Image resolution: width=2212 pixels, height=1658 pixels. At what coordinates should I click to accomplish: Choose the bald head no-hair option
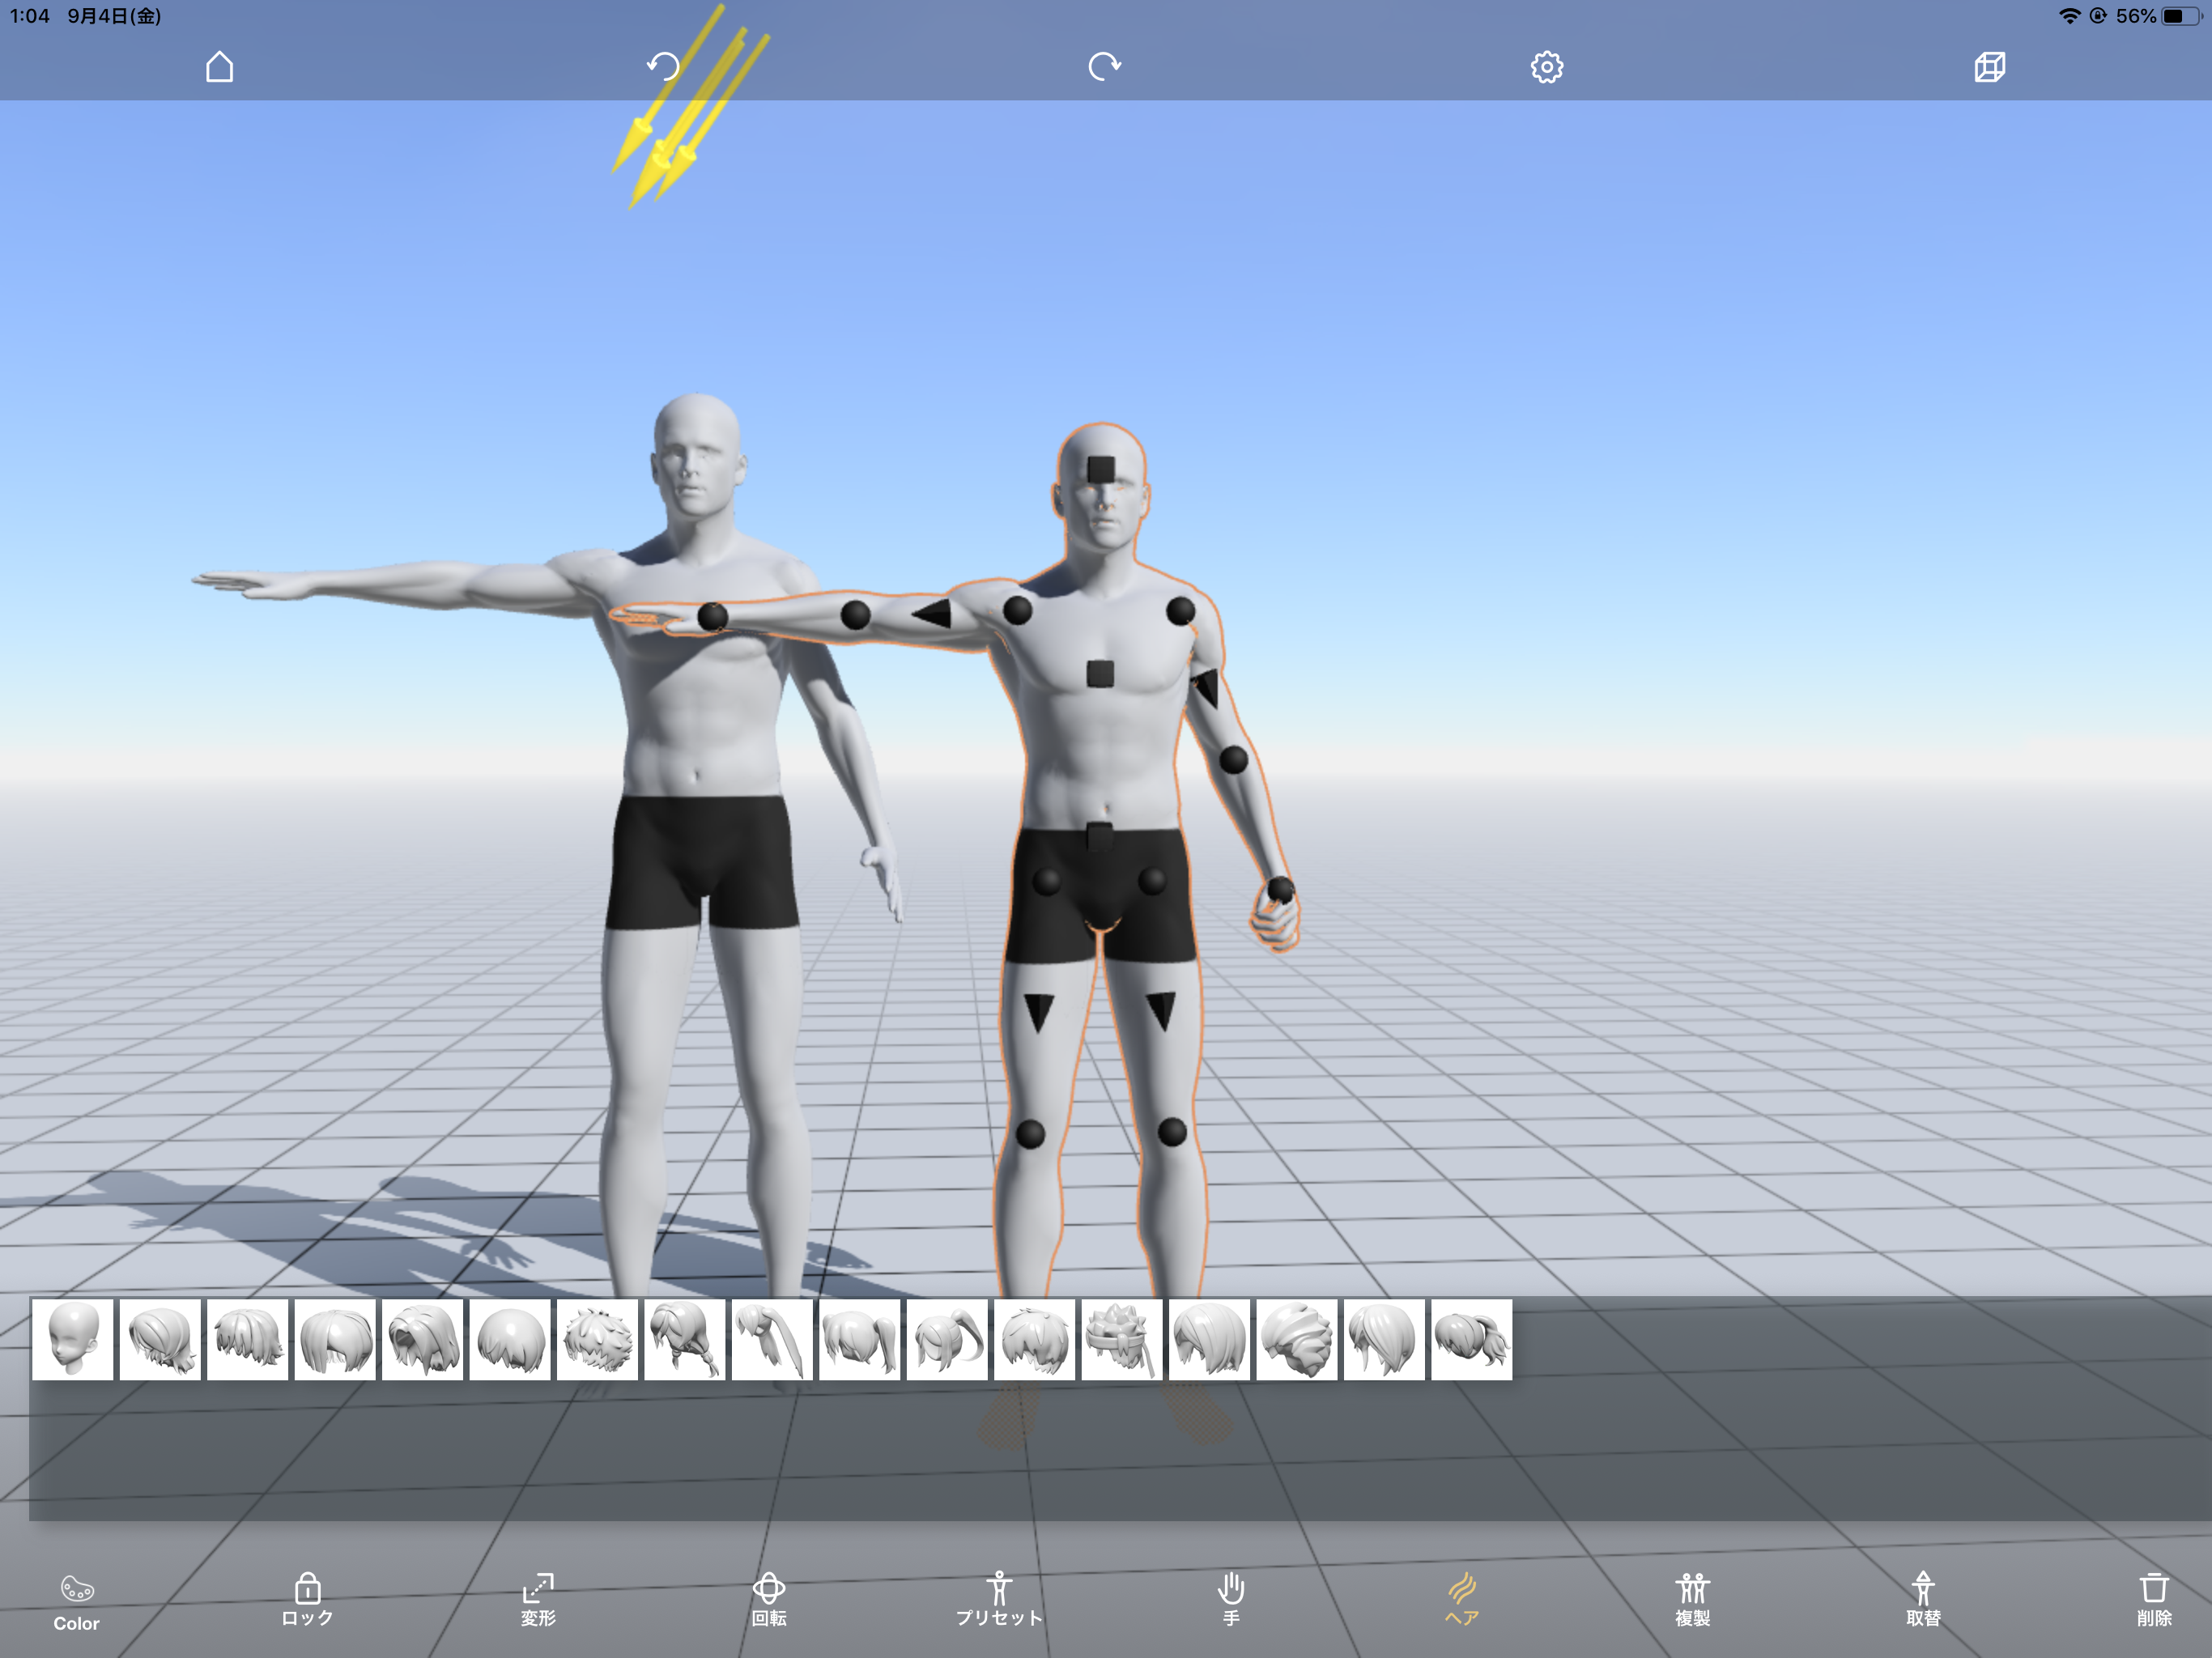pyautogui.click(x=73, y=1340)
